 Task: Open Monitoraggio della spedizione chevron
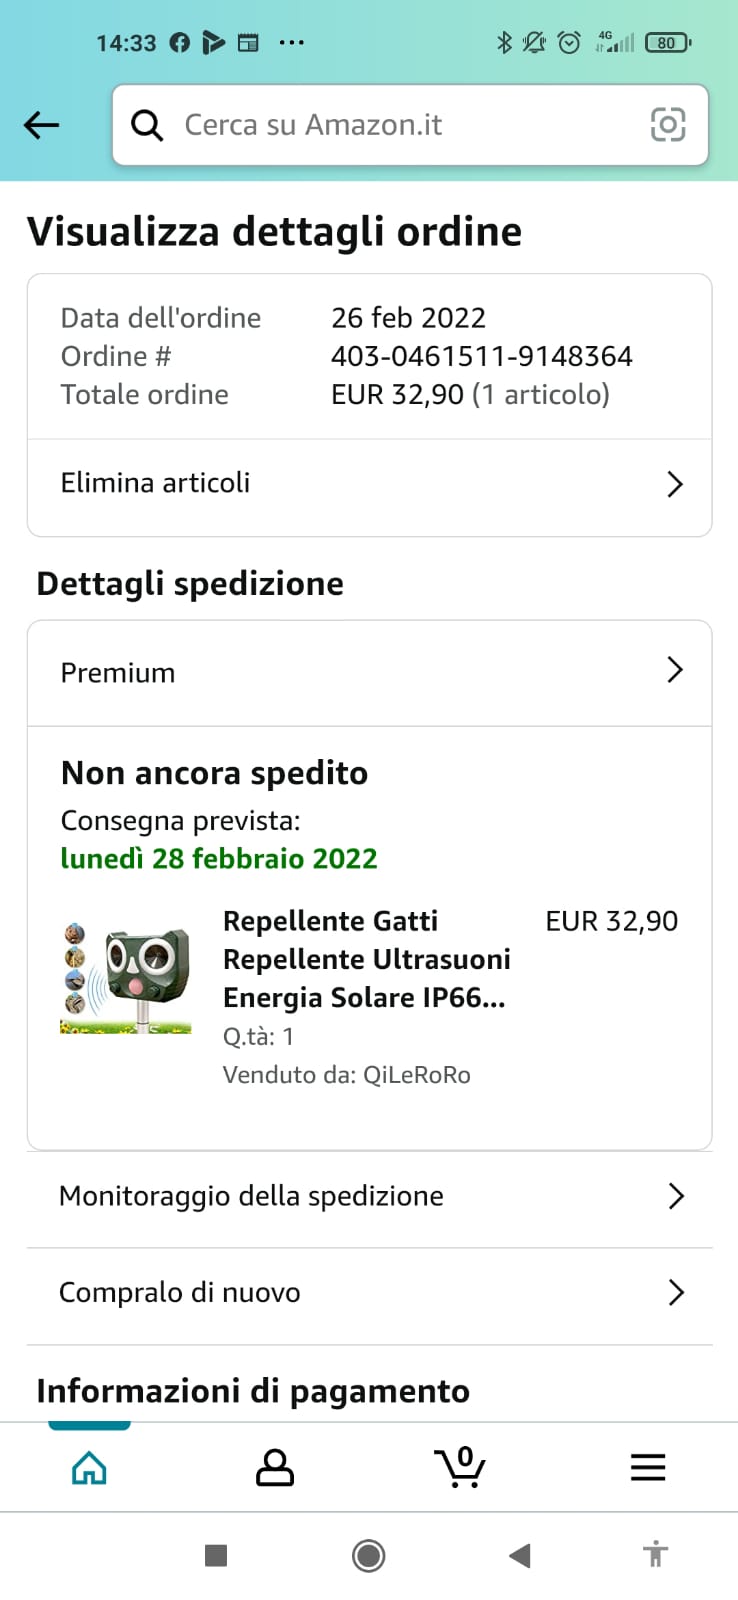675,1196
